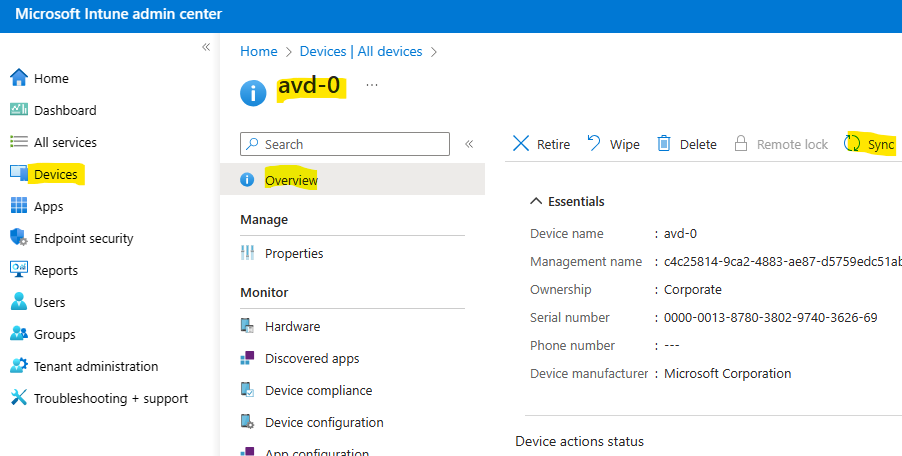Select Overview in the device menu

(x=352, y=180)
